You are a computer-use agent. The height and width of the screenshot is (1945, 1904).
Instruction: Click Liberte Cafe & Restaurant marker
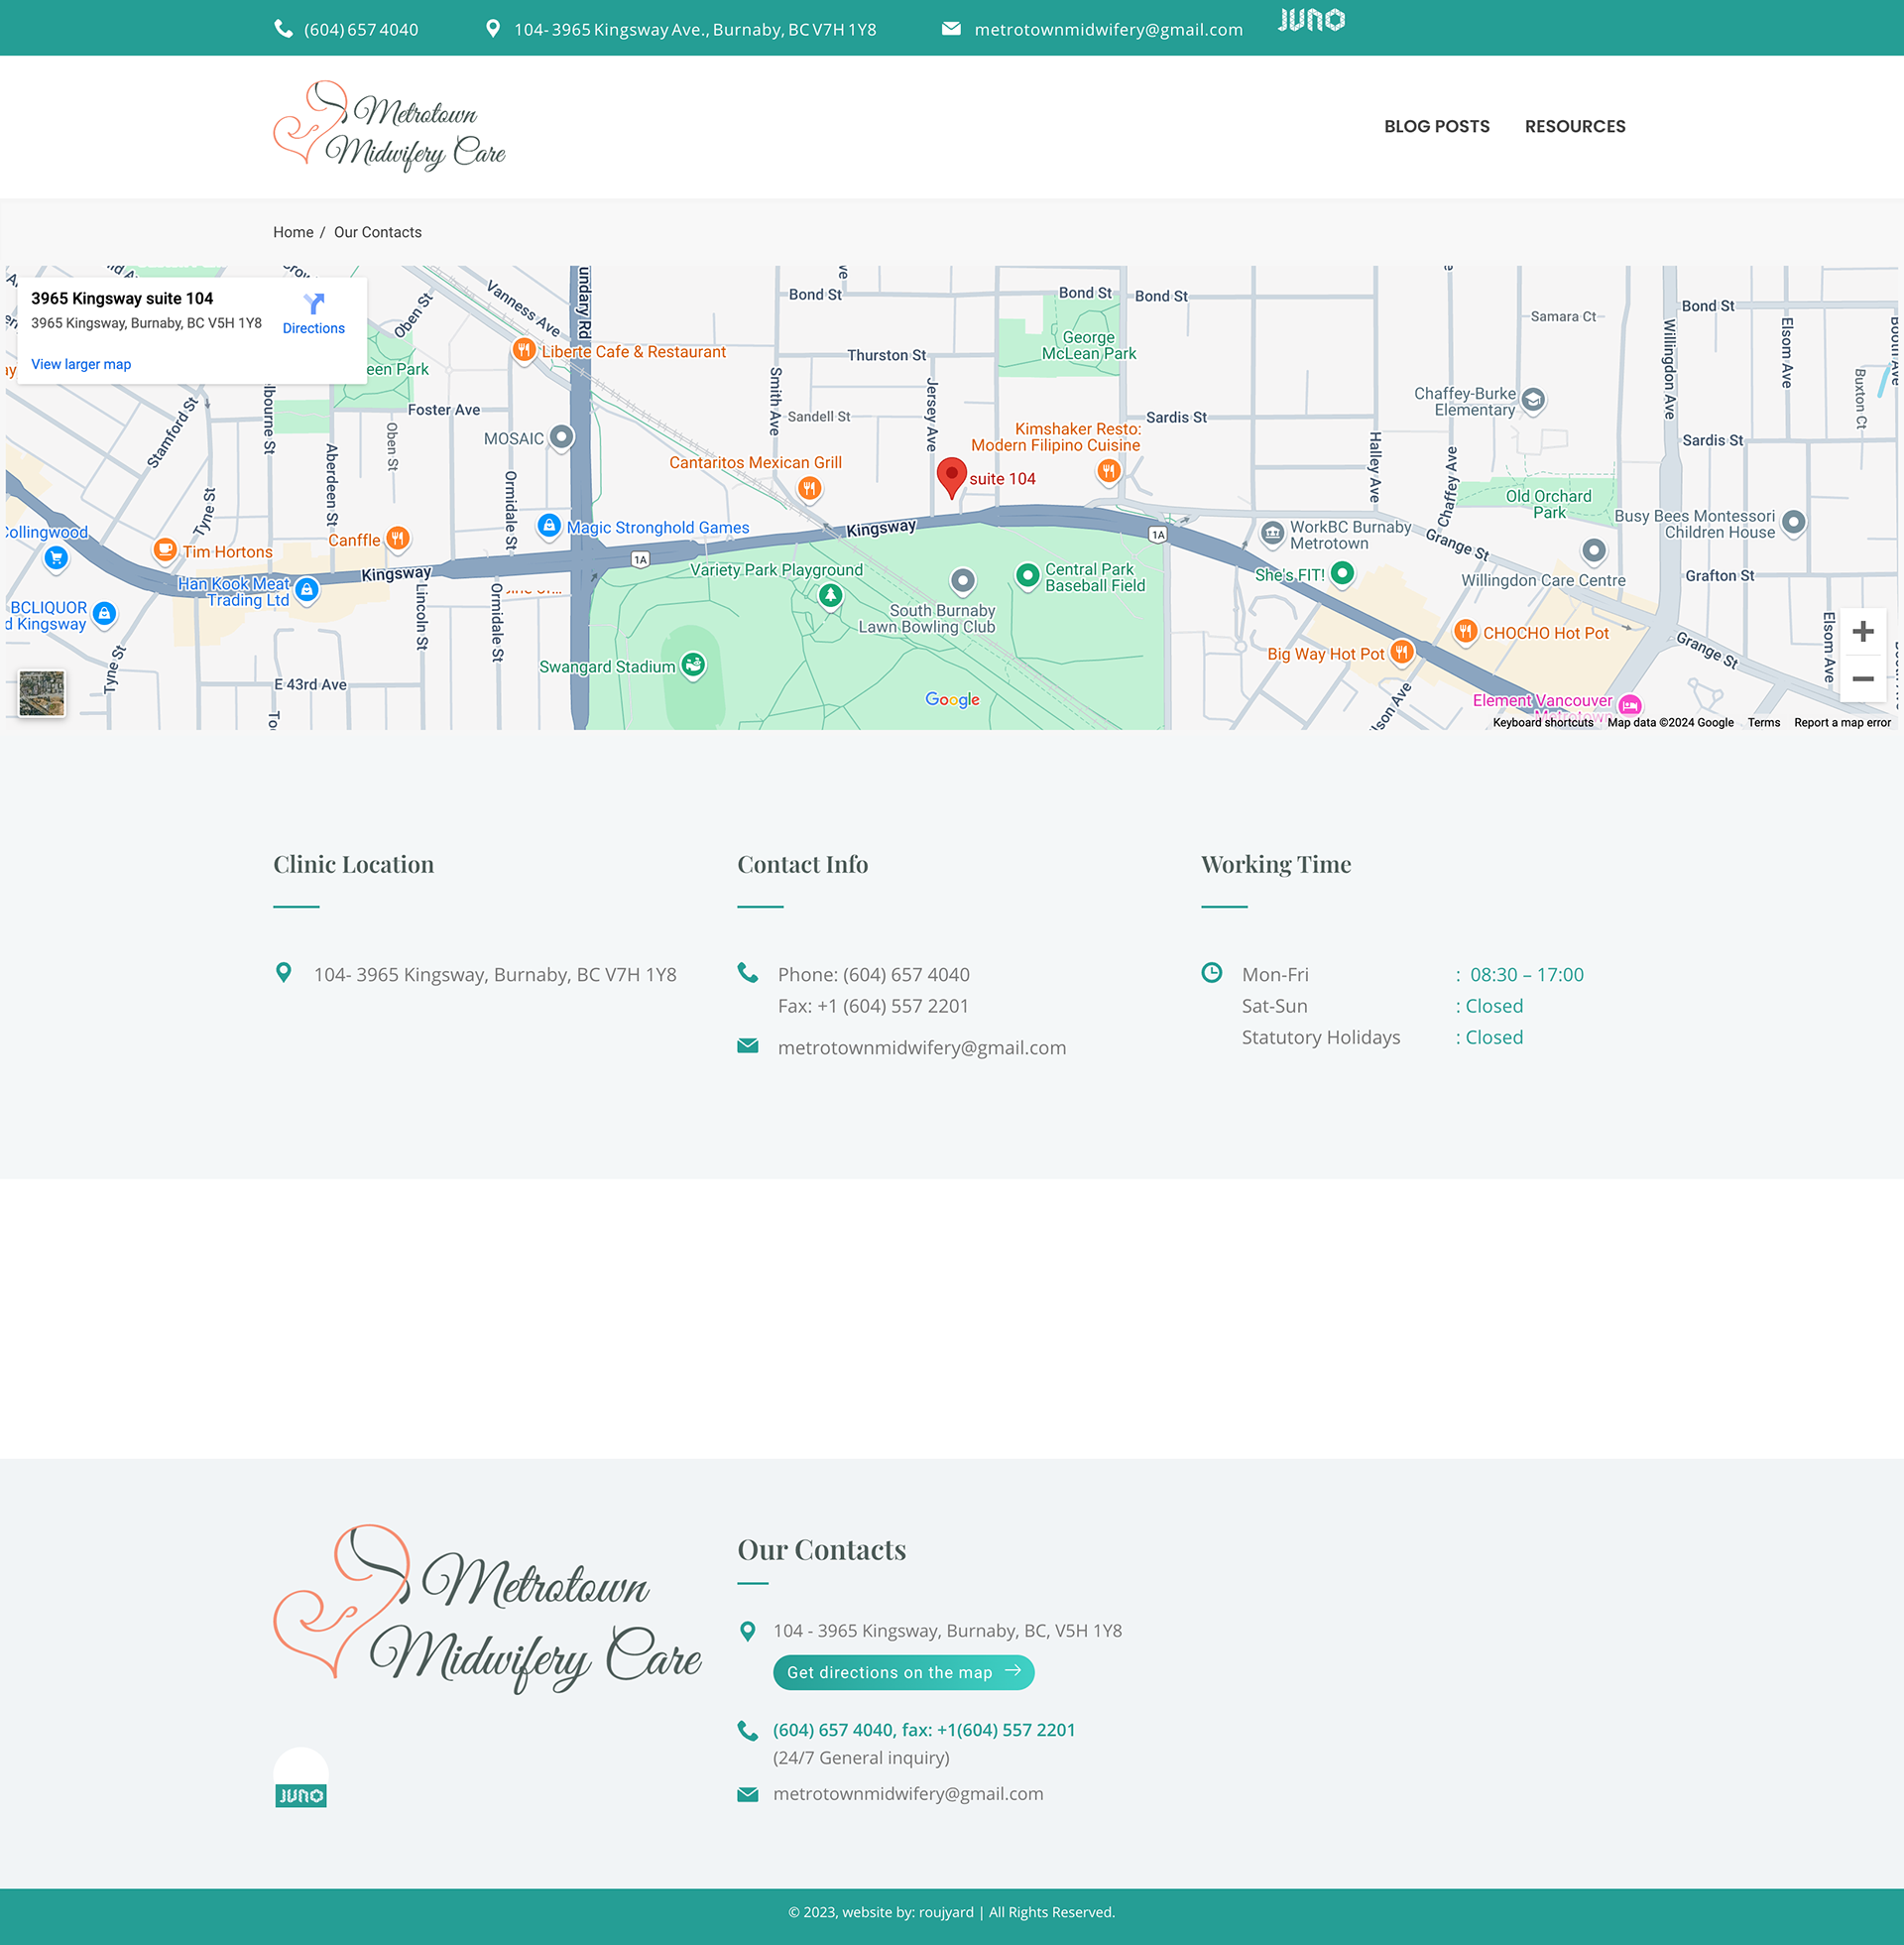pyautogui.click(x=523, y=349)
